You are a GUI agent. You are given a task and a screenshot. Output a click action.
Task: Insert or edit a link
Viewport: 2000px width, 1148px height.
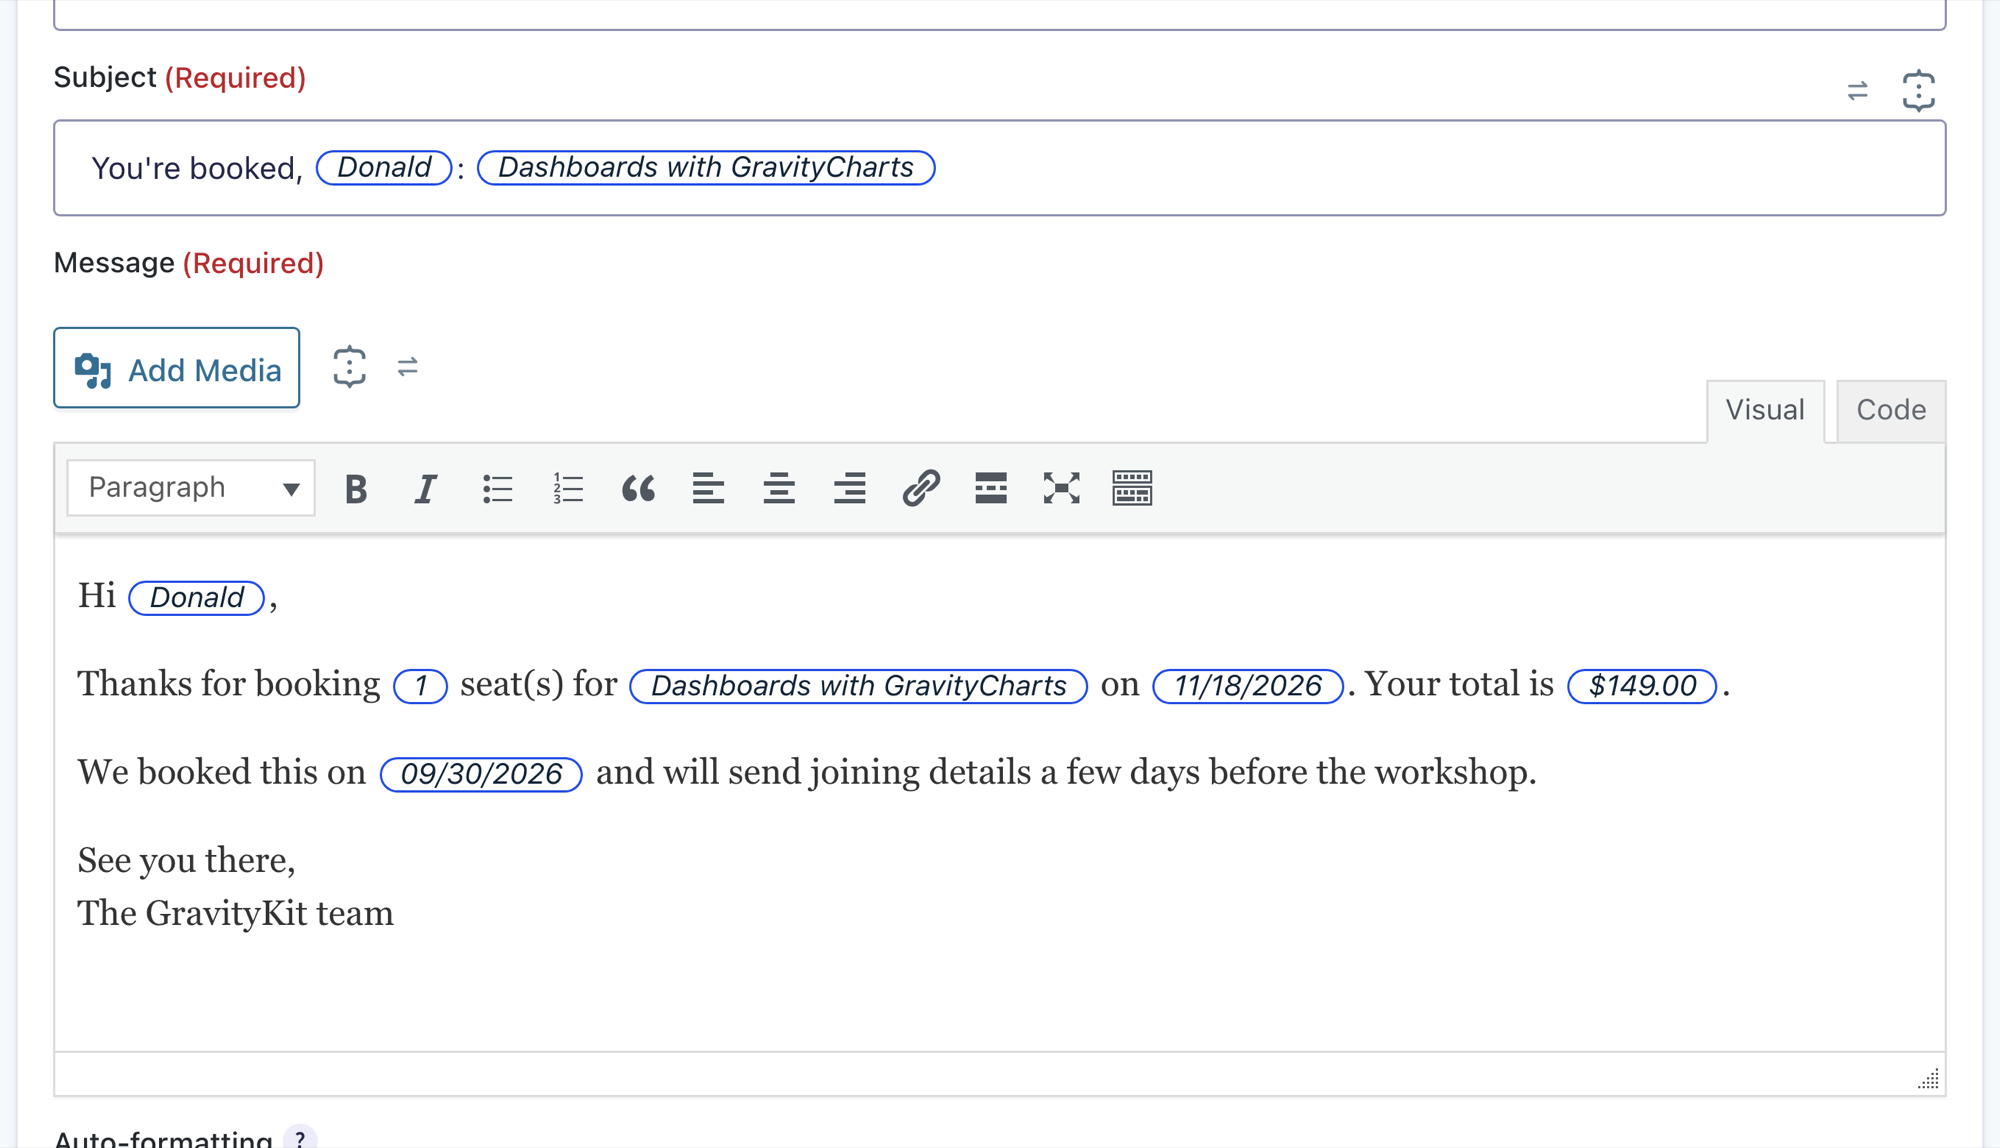921,488
